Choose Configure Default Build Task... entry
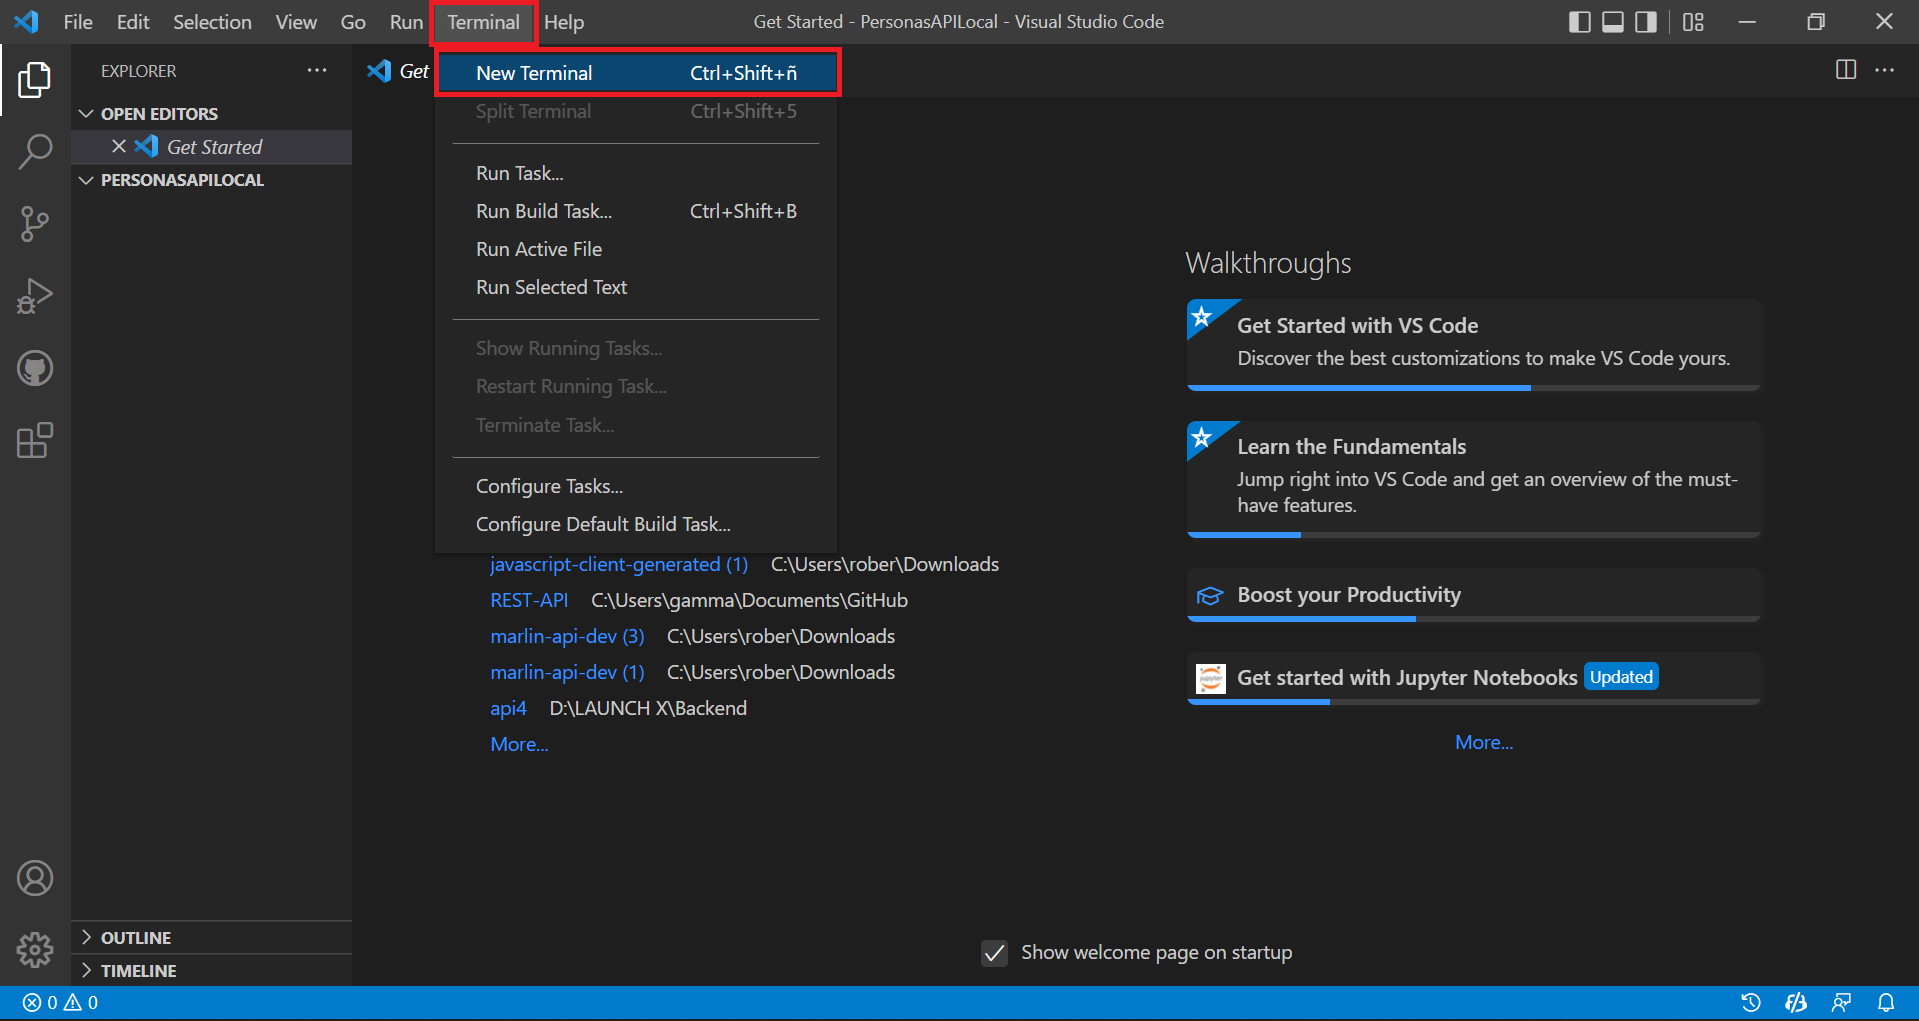The width and height of the screenshot is (1919, 1021). pos(636,524)
